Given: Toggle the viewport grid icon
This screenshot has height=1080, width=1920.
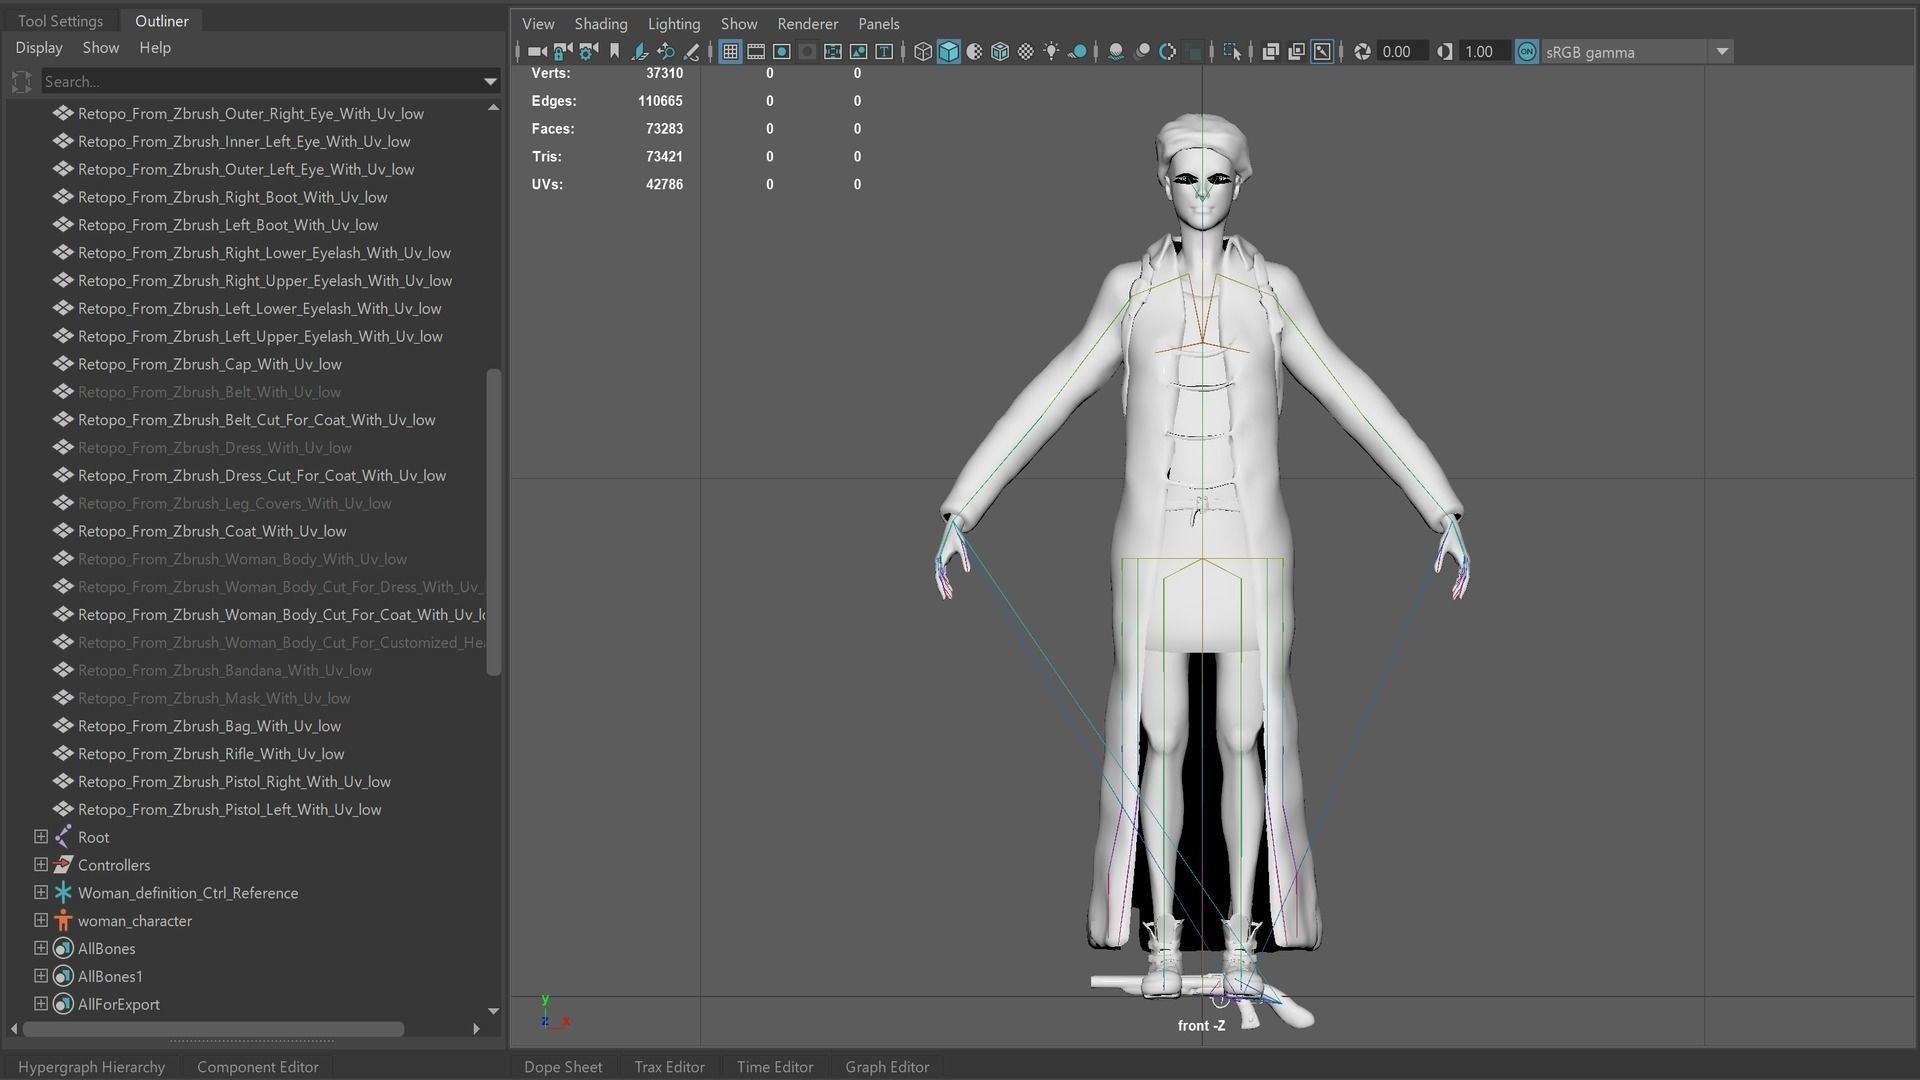Looking at the screenshot, I should 730,52.
